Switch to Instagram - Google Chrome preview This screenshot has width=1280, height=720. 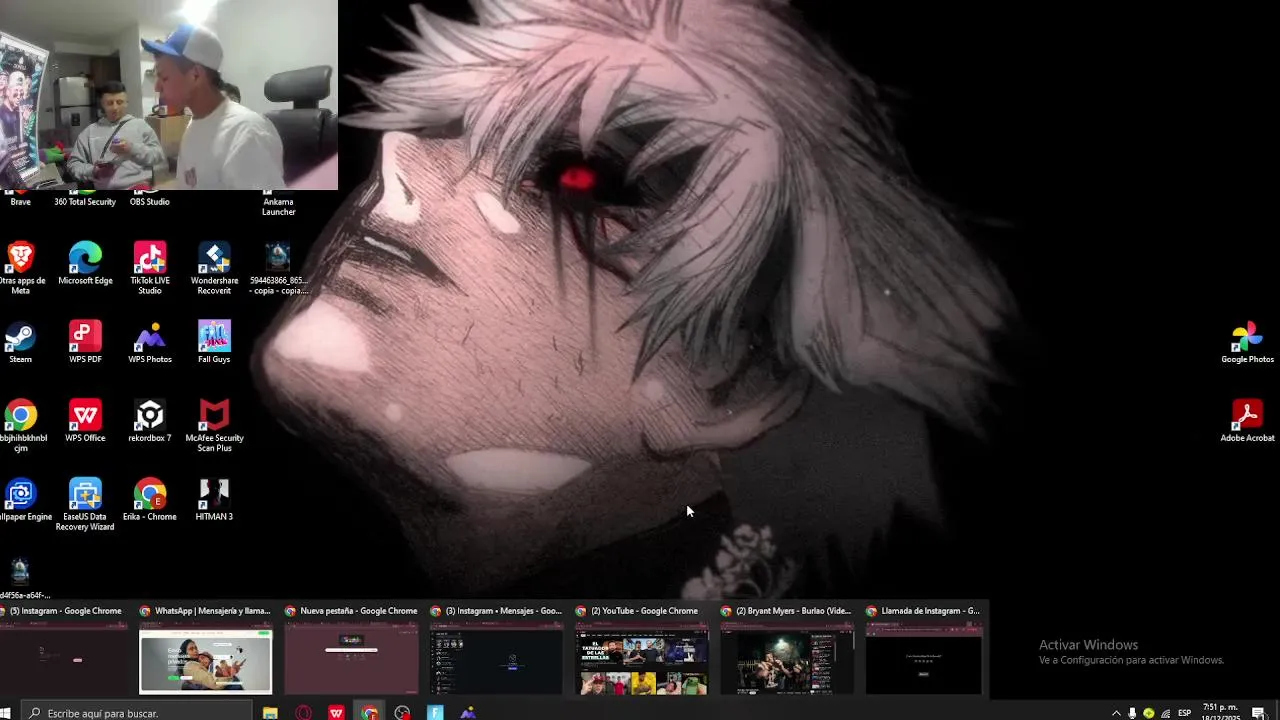coord(62,649)
